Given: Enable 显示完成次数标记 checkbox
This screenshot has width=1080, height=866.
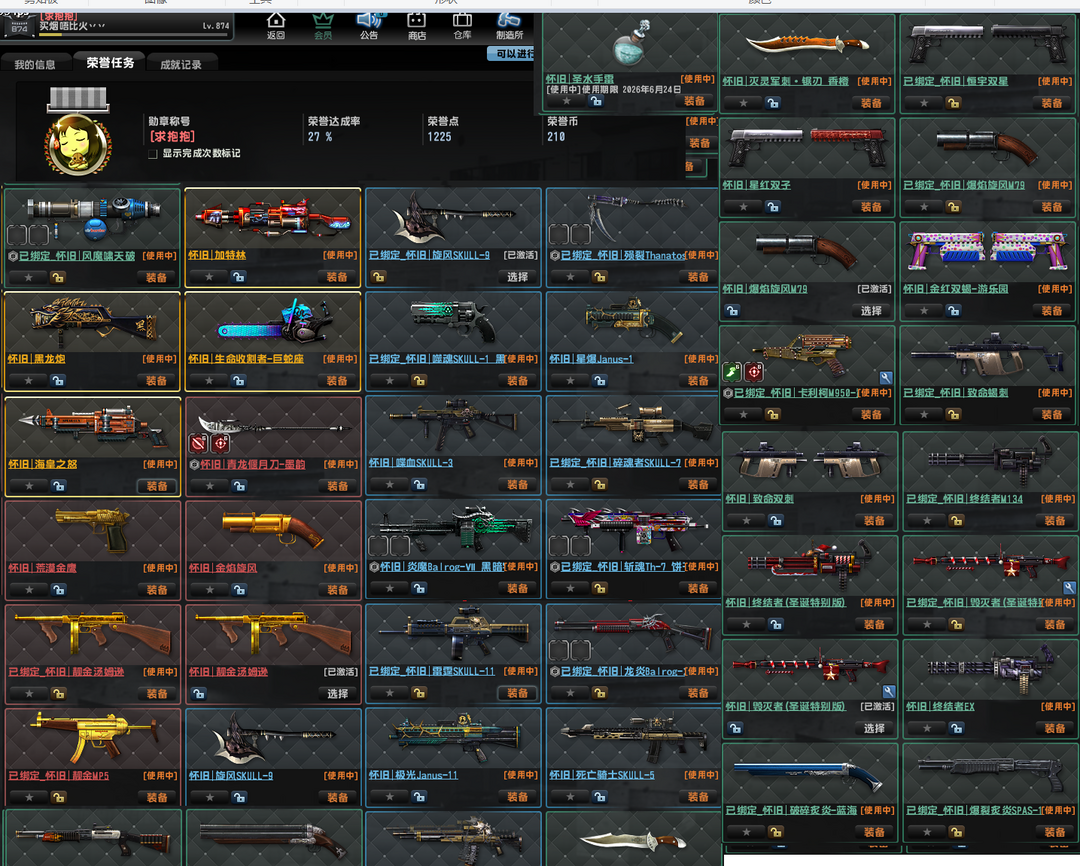Looking at the screenshot, I should pos(153,154).
